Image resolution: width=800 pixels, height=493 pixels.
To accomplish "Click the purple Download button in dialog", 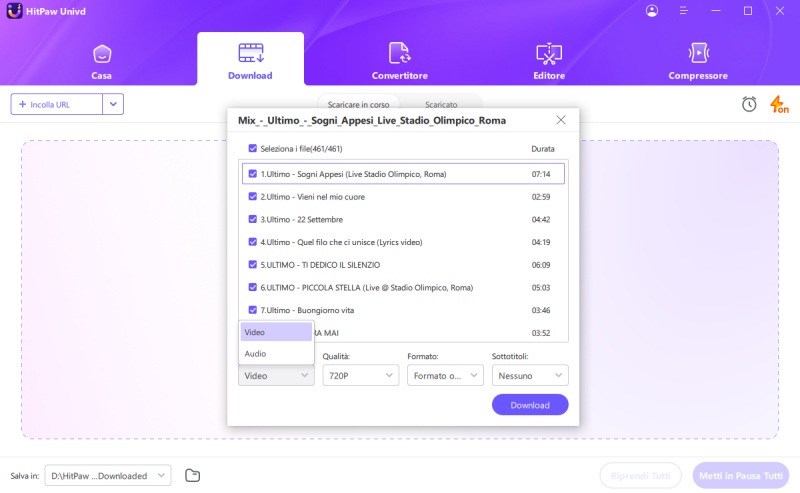I will [530, 405].
